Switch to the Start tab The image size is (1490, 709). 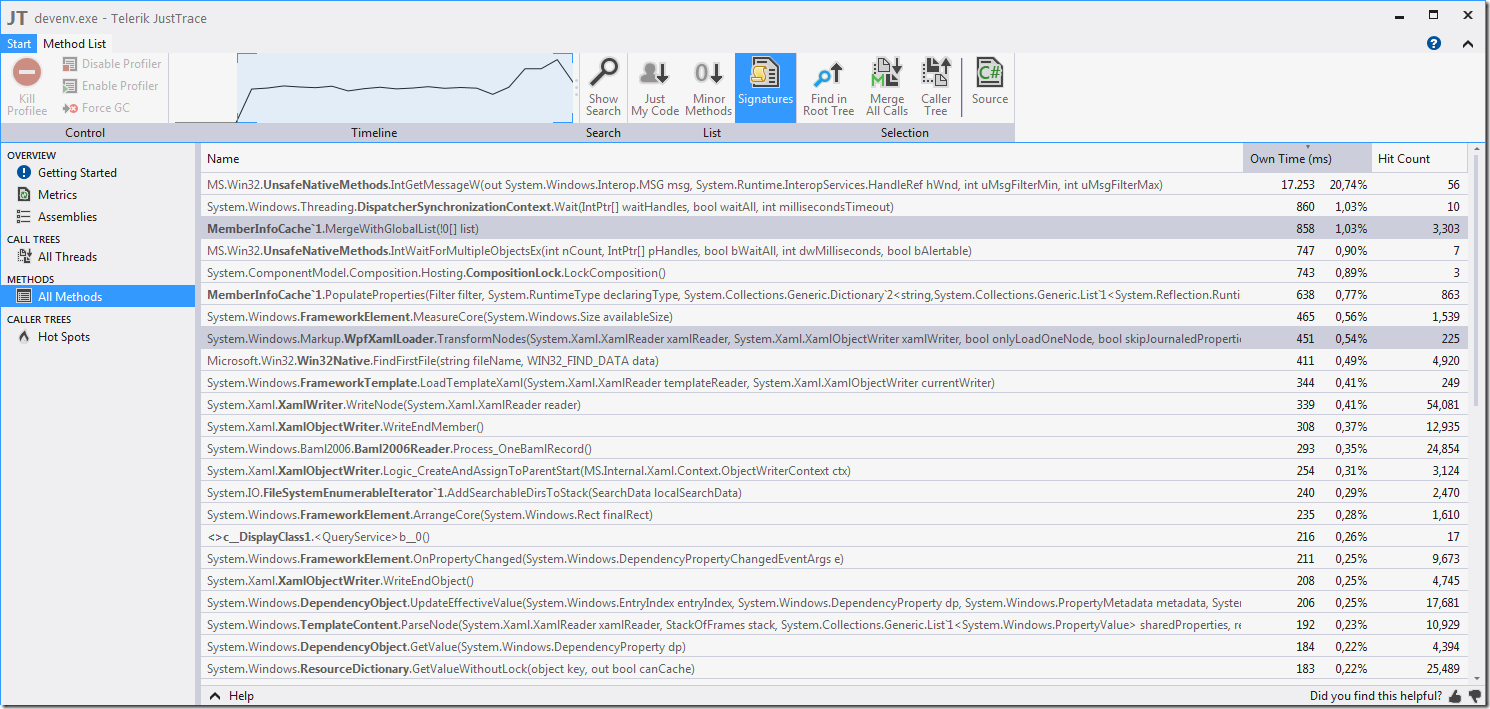click(x=19, y=44)
